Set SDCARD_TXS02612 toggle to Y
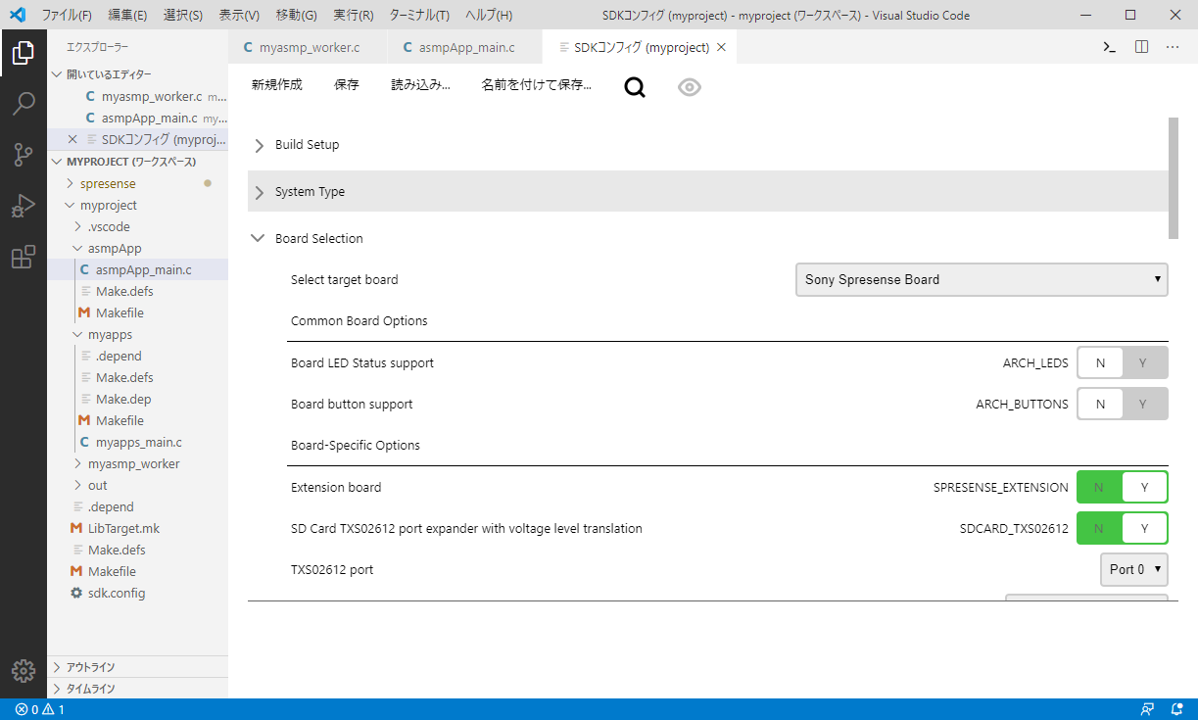1198x720 pixels. coord(1144,529)
